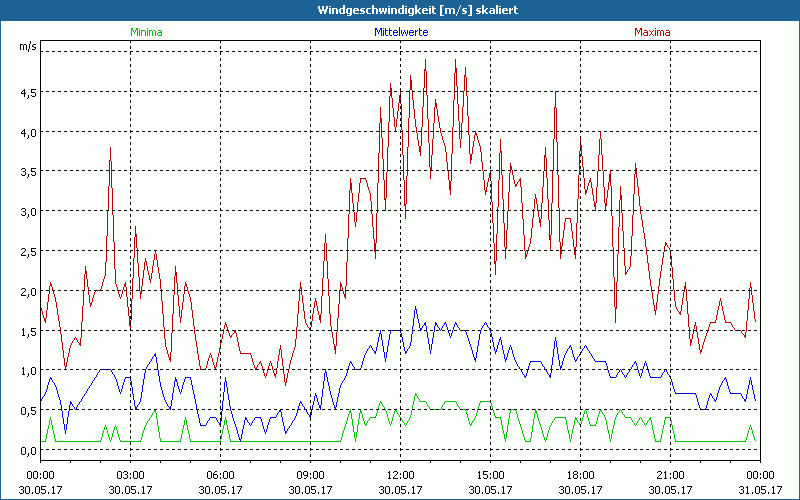The height and width of the screenshot is (500, 800).
Task: Click the 15:00 time axis label
Action: coord(490,475)
